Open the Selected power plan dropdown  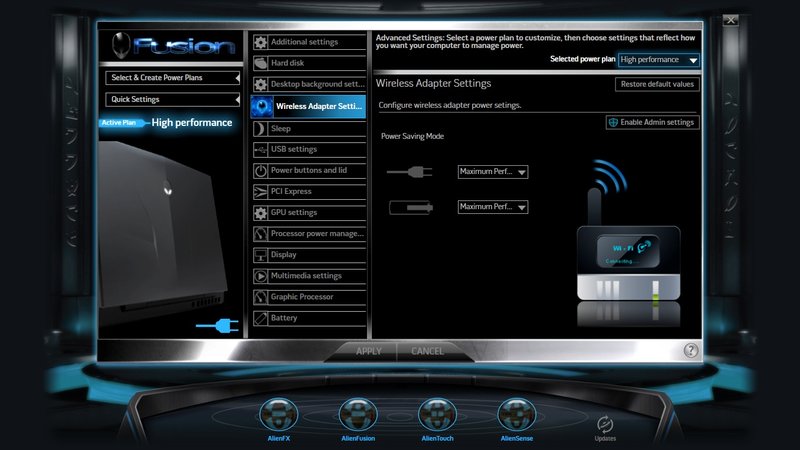click(x=658, y=60)
